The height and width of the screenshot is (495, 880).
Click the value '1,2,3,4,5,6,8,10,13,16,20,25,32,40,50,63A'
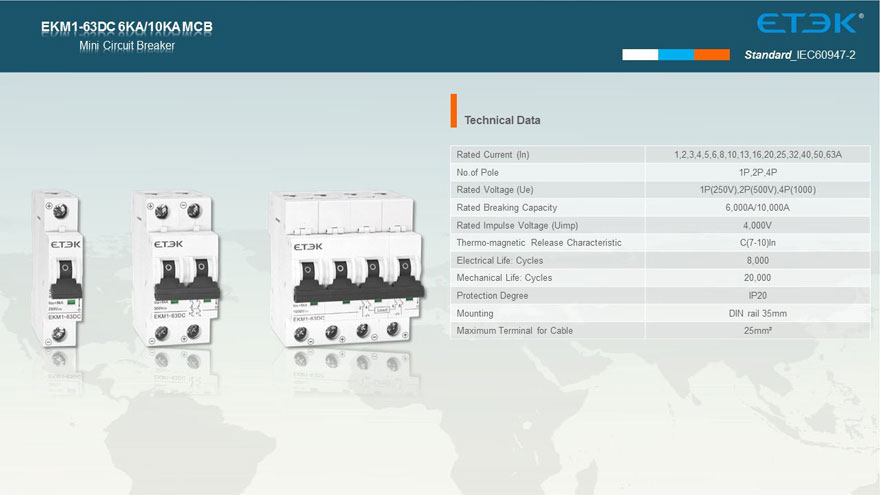pyautogui.click(x=758, y=154)
